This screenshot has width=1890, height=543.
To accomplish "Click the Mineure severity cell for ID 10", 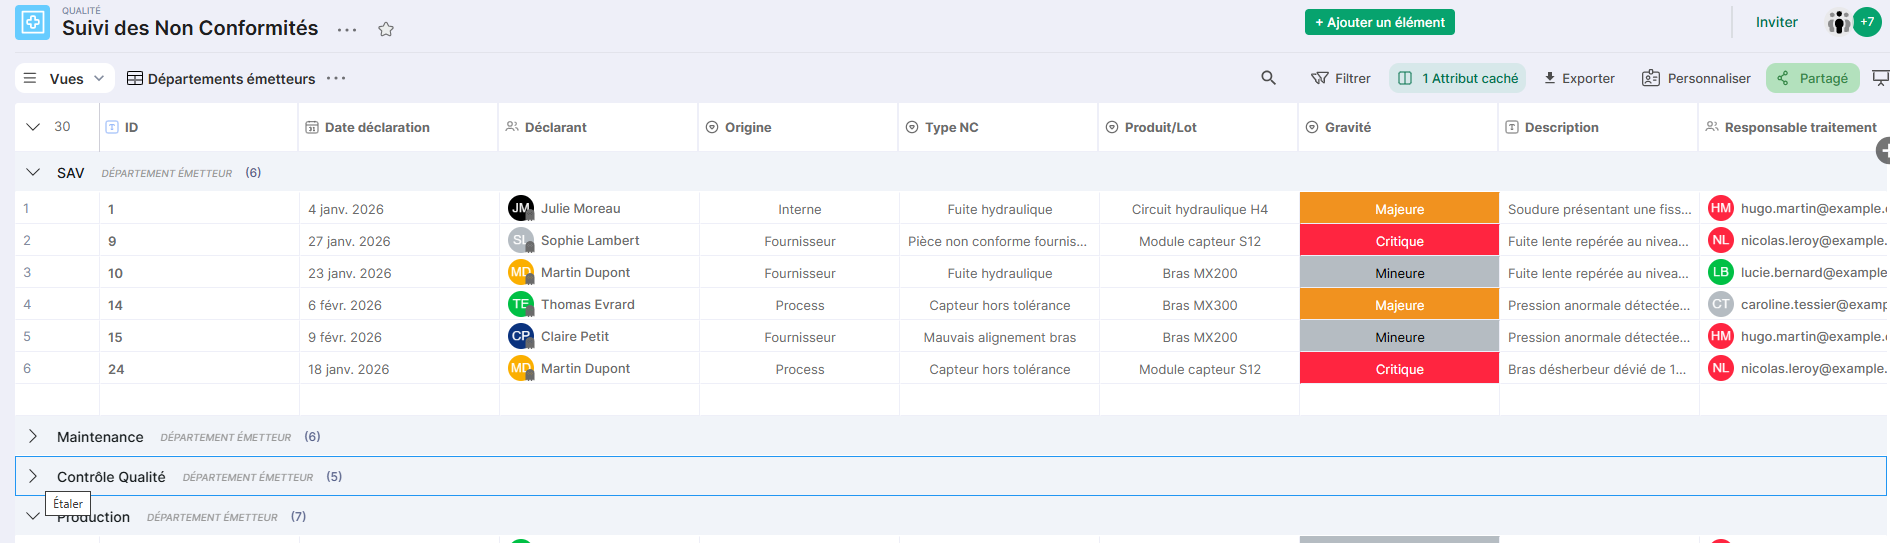I will point(1399,272).
